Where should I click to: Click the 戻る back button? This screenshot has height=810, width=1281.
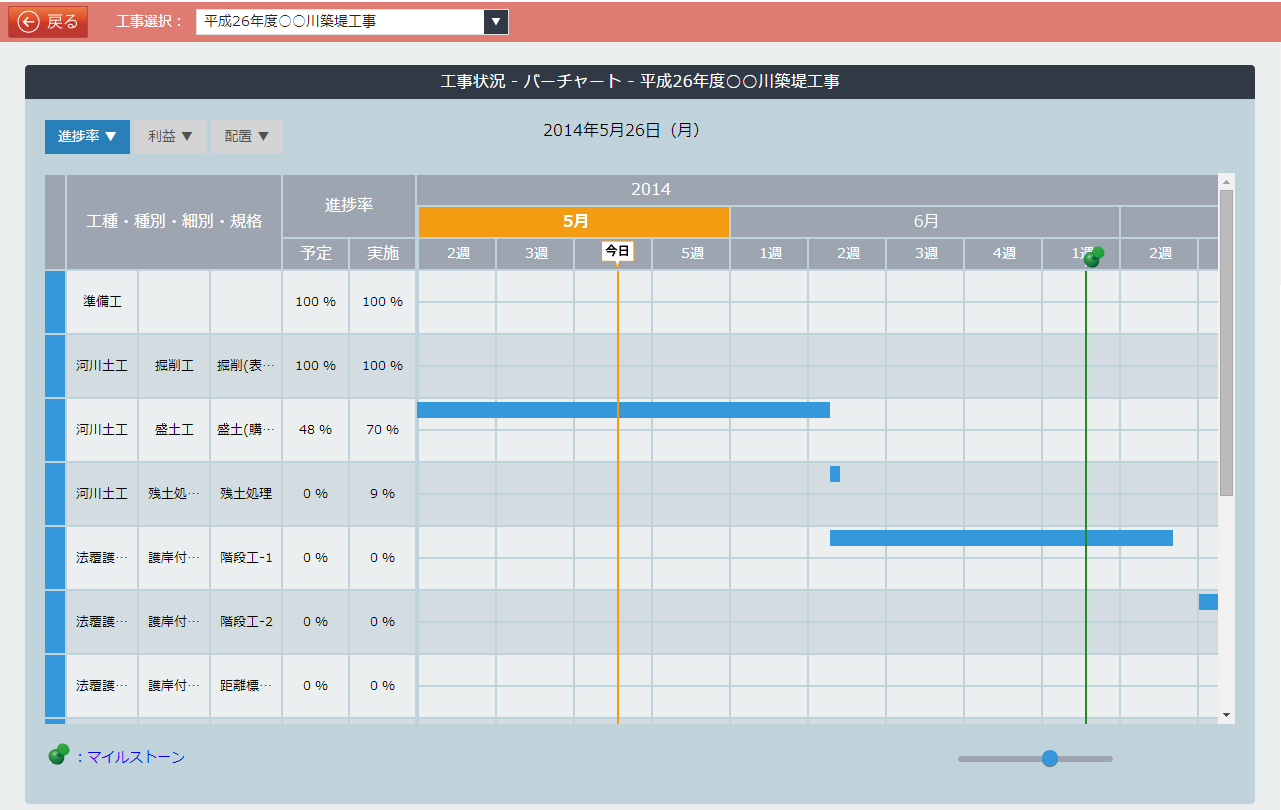pyautogui.click(x=48, y=22)
